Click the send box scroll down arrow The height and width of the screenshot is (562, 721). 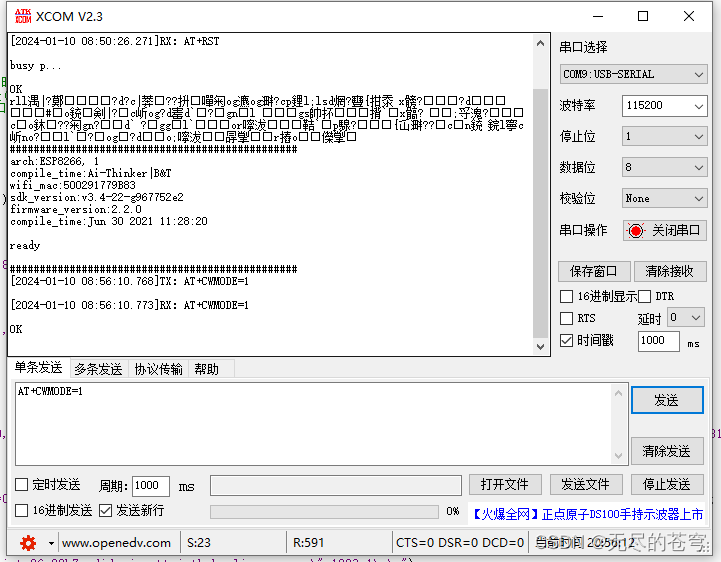pyautogui.click(x=618, y=456)
